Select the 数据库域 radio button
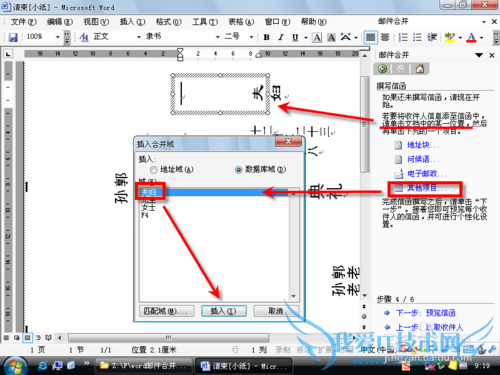 pyautogui.click(x=239, y=170)
